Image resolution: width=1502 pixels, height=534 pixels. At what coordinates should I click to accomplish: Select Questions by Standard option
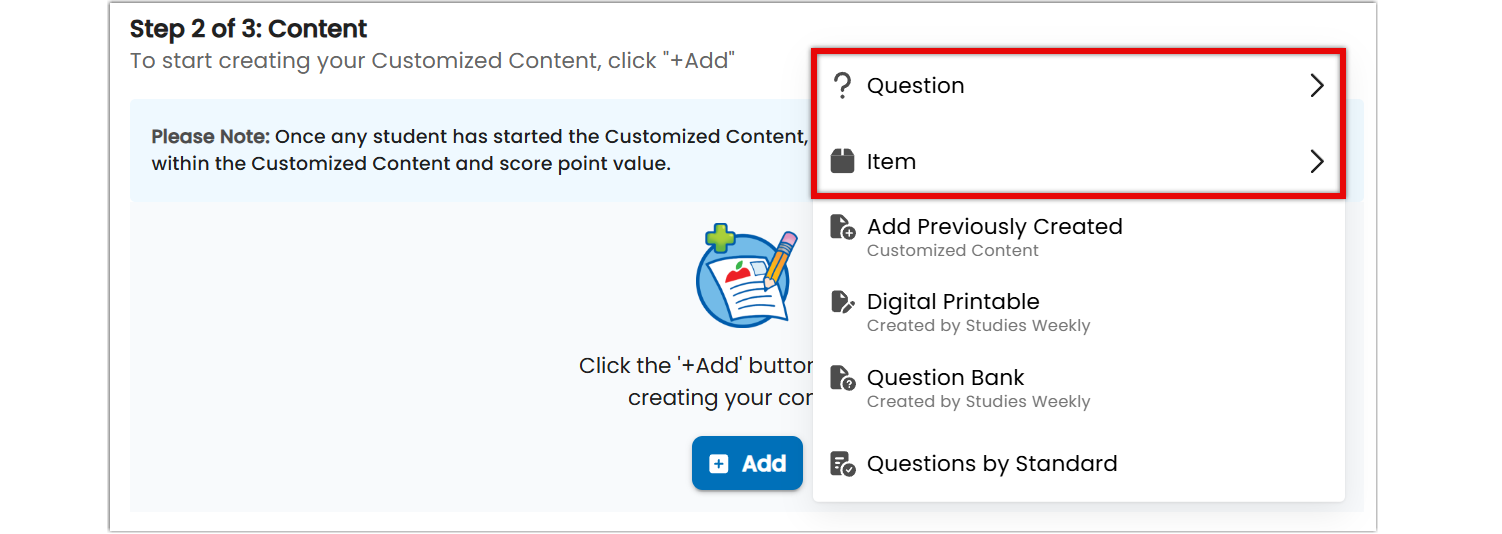click(x=1078, y=464)
